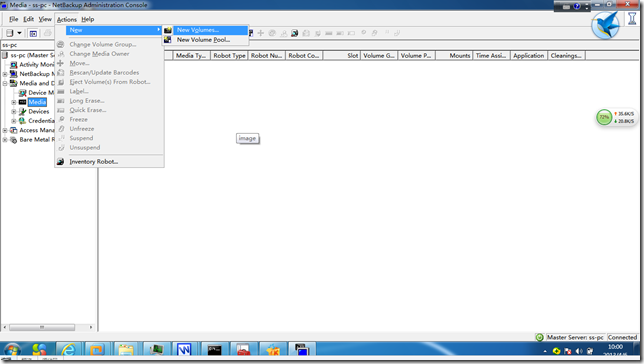
Task: Click the Inventory Robot toolbar icon
Action: (x=294, y=33)
